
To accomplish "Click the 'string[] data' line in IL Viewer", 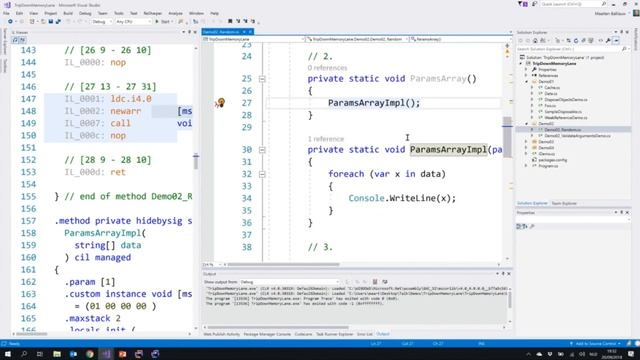I will pyautogui.click(x=108, y=245).
